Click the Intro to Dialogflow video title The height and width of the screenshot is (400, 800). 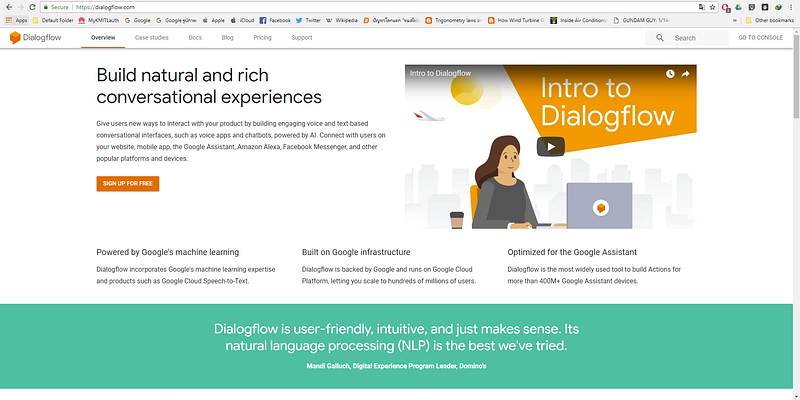[x=440, y=73]
